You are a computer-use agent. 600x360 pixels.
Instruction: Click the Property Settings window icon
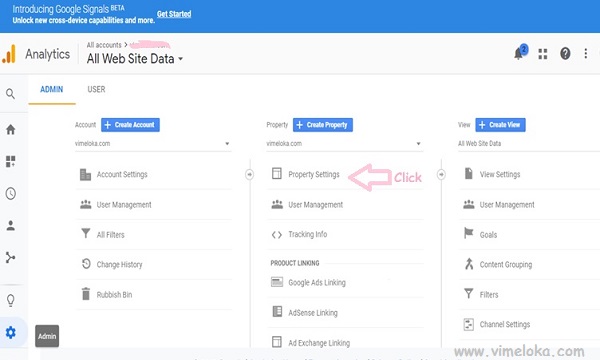277,174
